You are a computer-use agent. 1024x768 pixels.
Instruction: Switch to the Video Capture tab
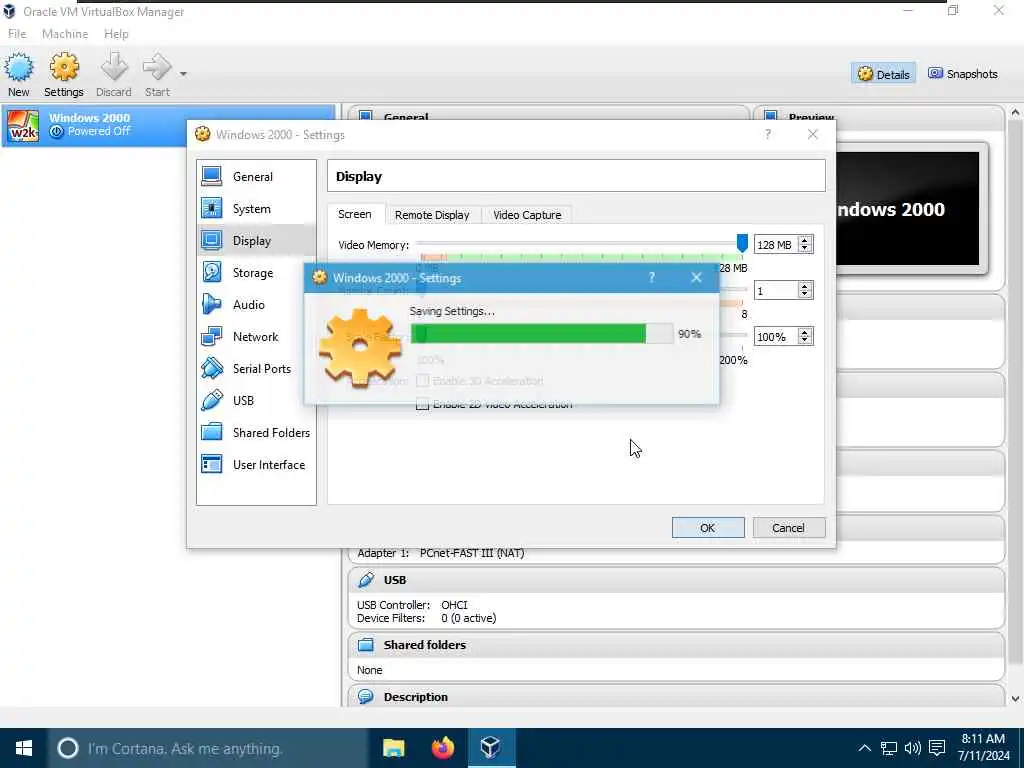[527, 215]
